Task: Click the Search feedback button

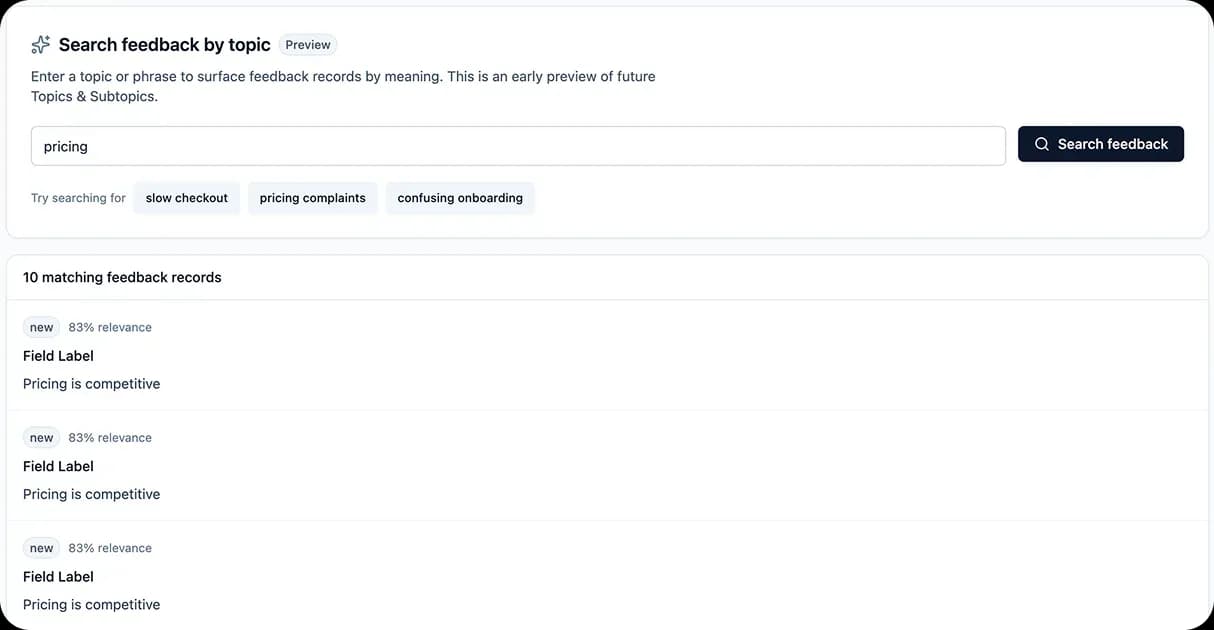Action: [x=1101, y=144]
